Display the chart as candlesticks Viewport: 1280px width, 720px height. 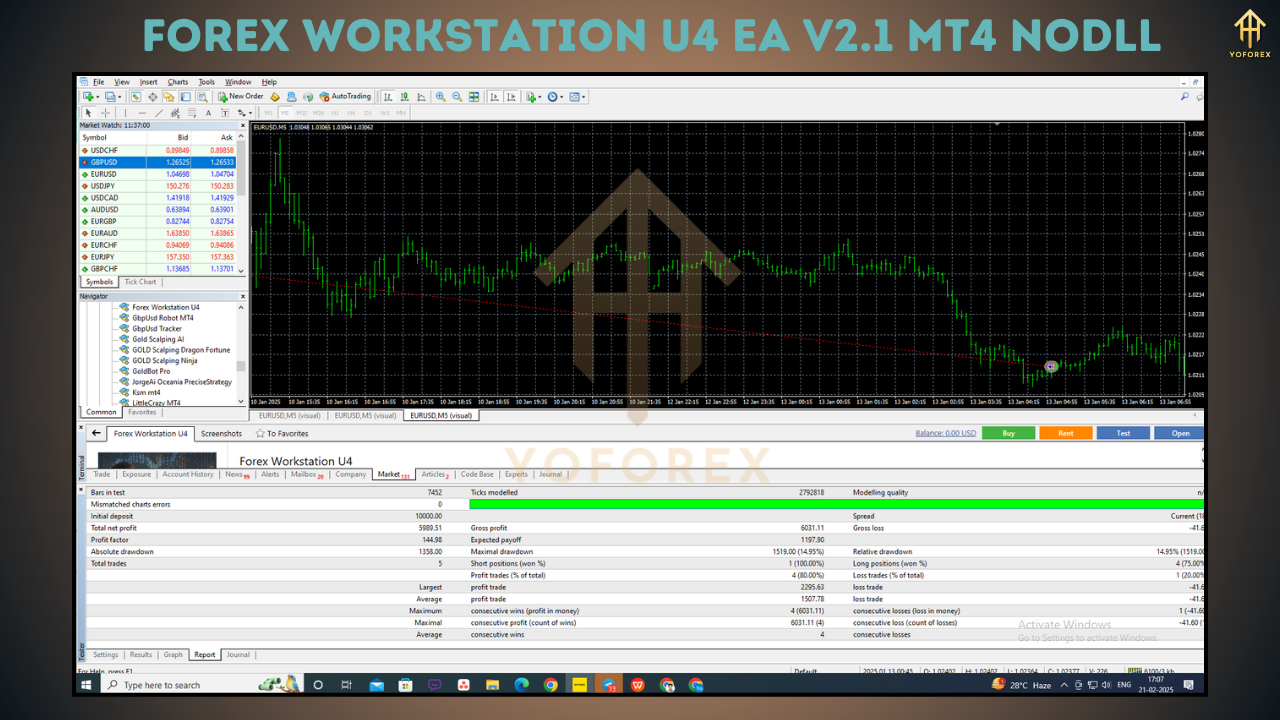click(x=404, y=96)
